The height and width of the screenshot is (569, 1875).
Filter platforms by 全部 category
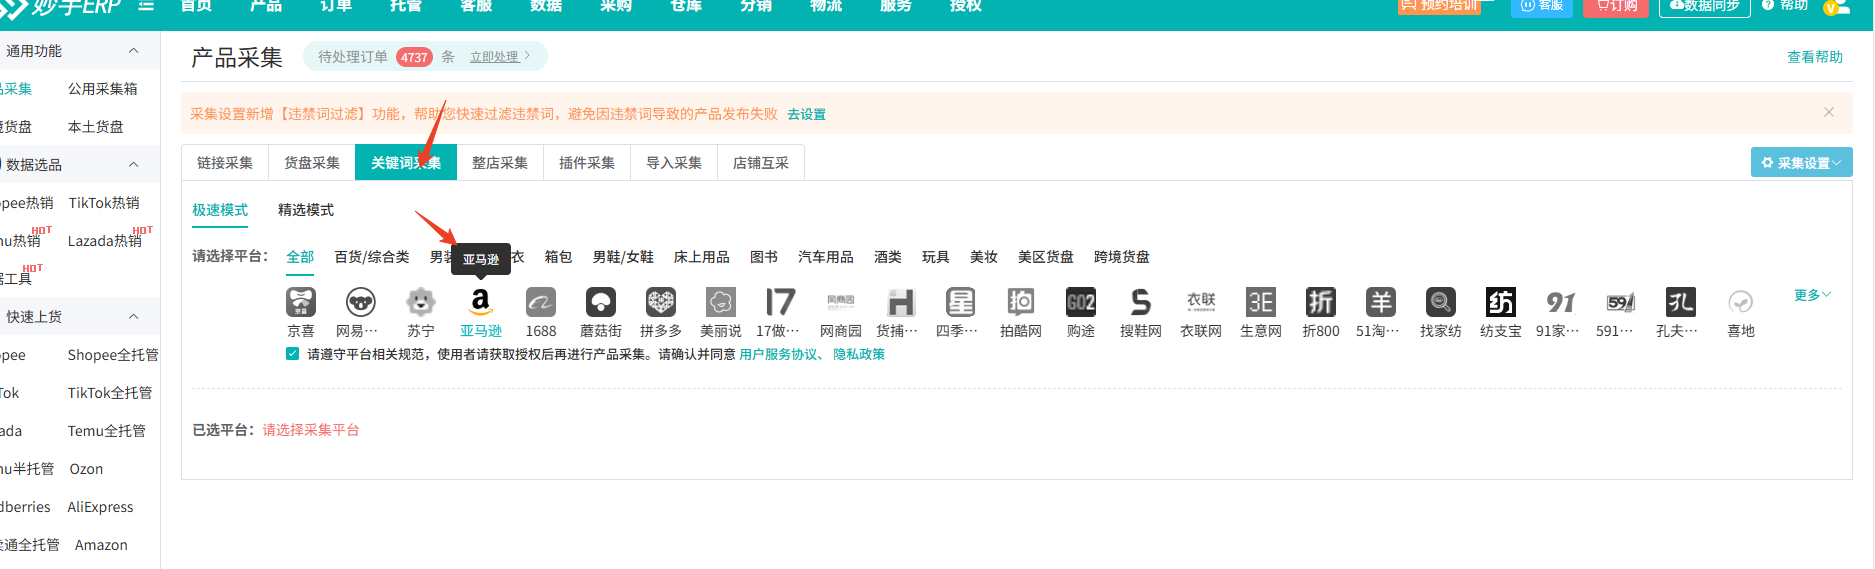coord(300,257)
